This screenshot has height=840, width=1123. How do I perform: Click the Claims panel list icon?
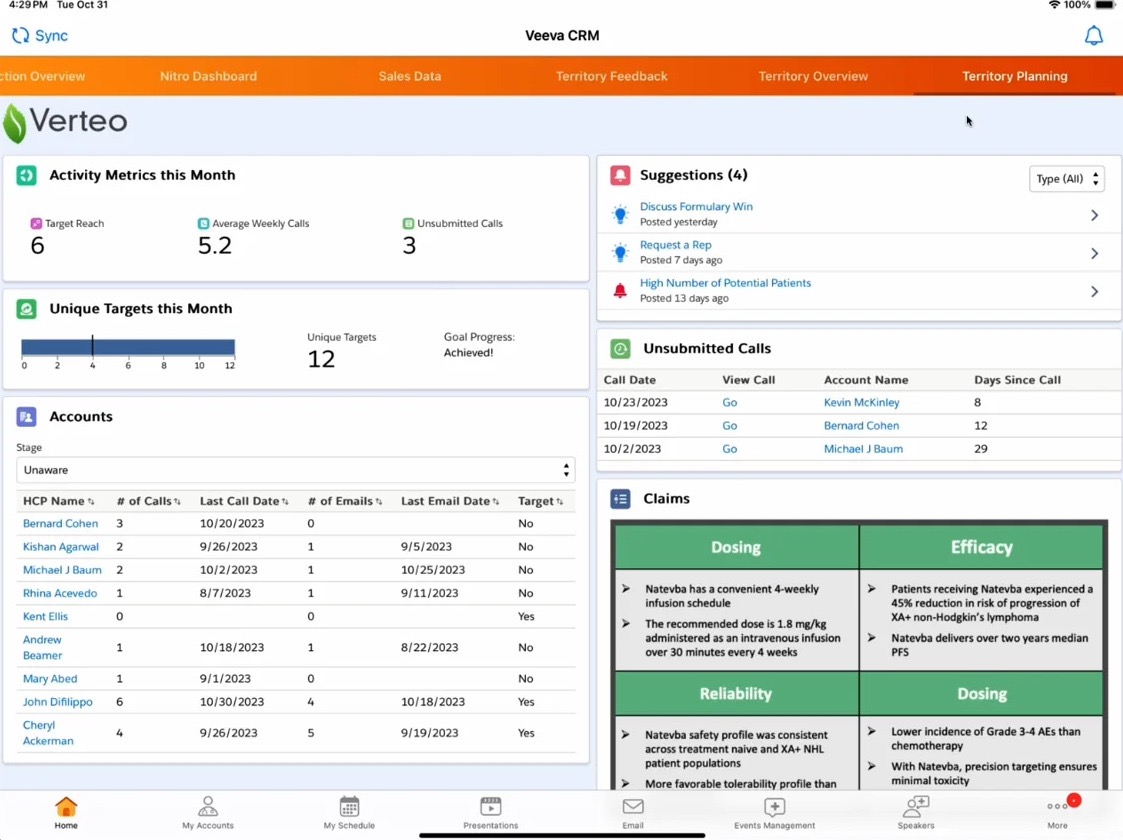[620, 499]
